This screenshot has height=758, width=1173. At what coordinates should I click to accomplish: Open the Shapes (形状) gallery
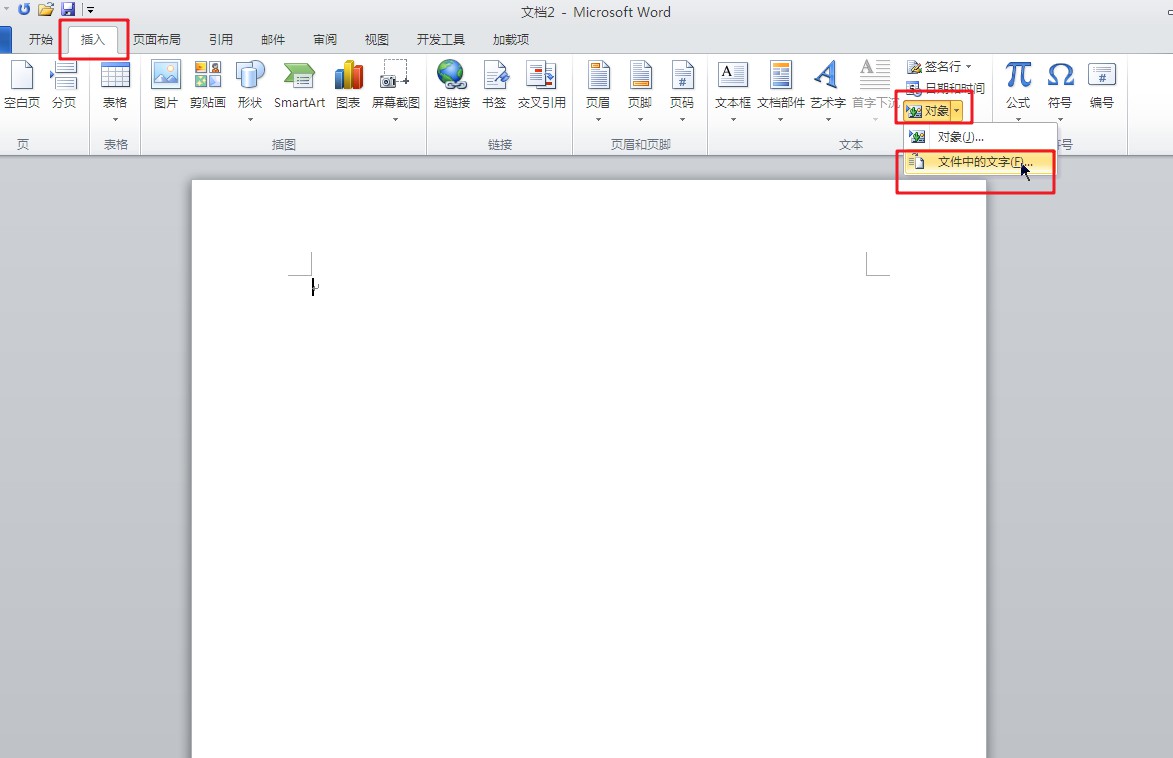[250, 91]
